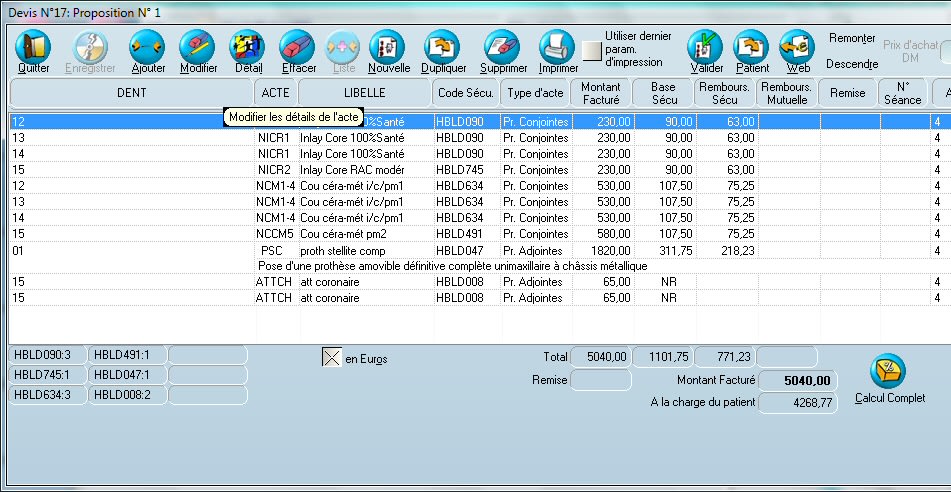Click the Valider checkmark icon

[706, 48]
